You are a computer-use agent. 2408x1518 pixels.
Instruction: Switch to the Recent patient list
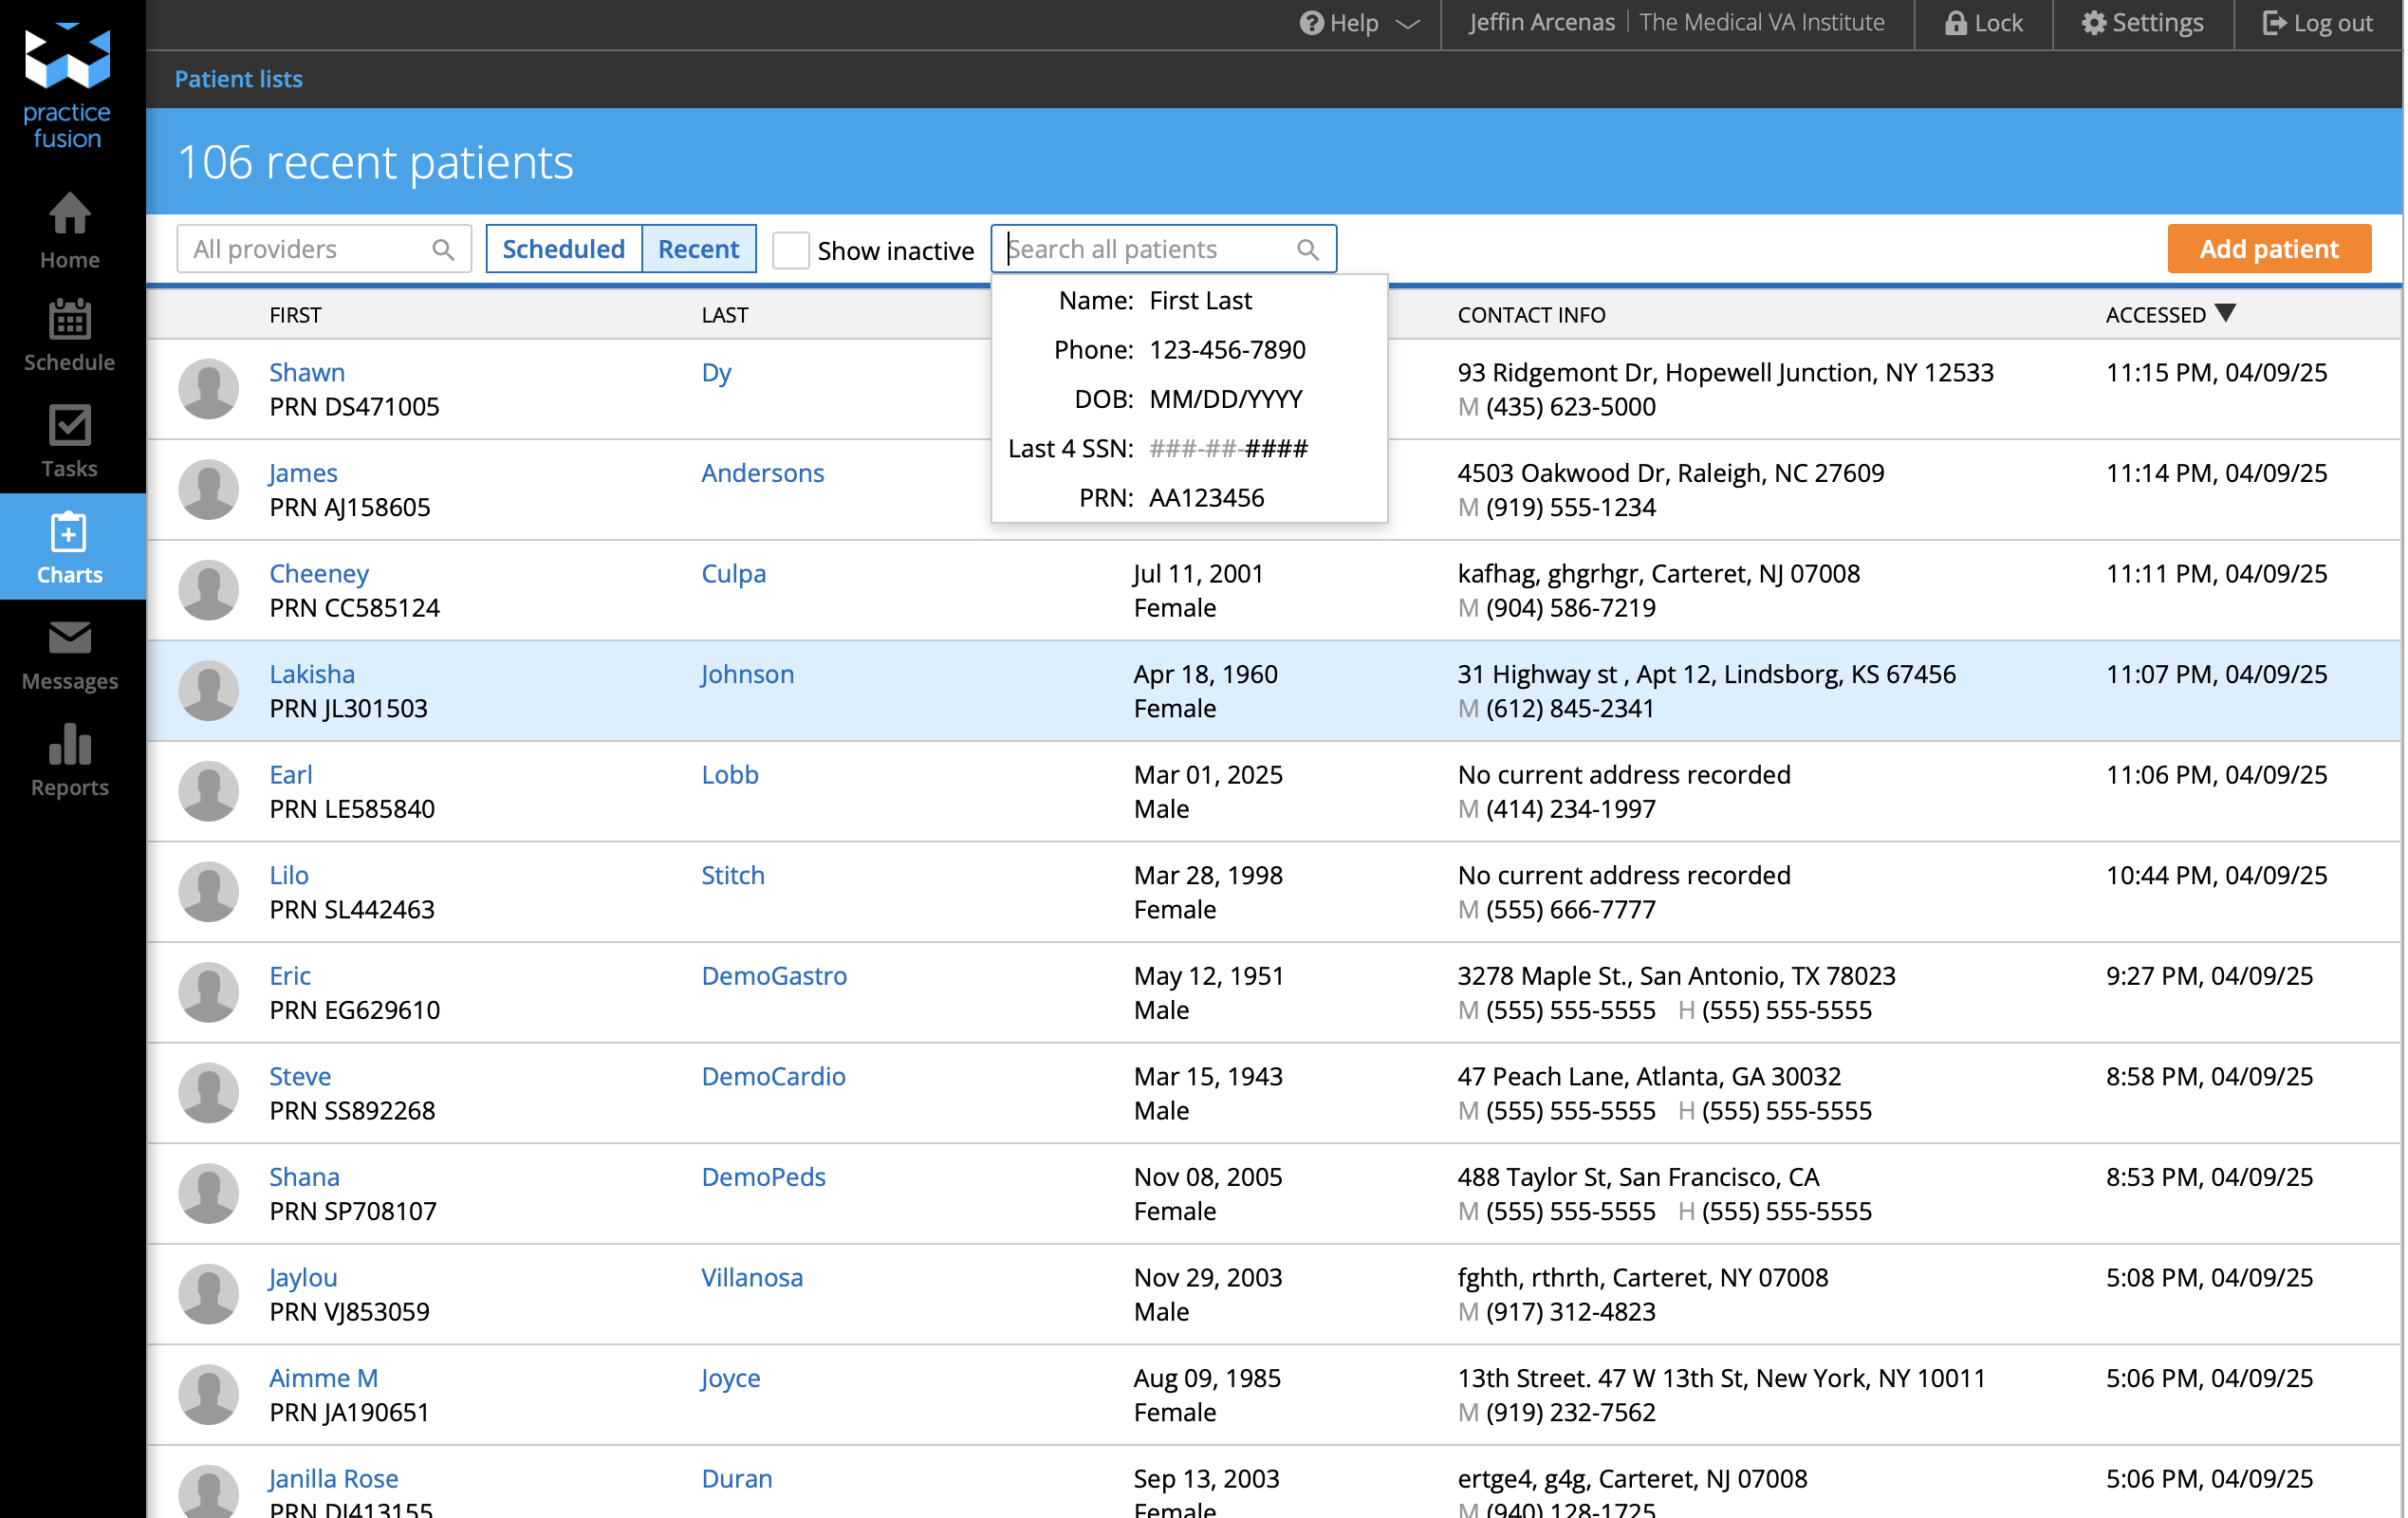coord(698,249)
